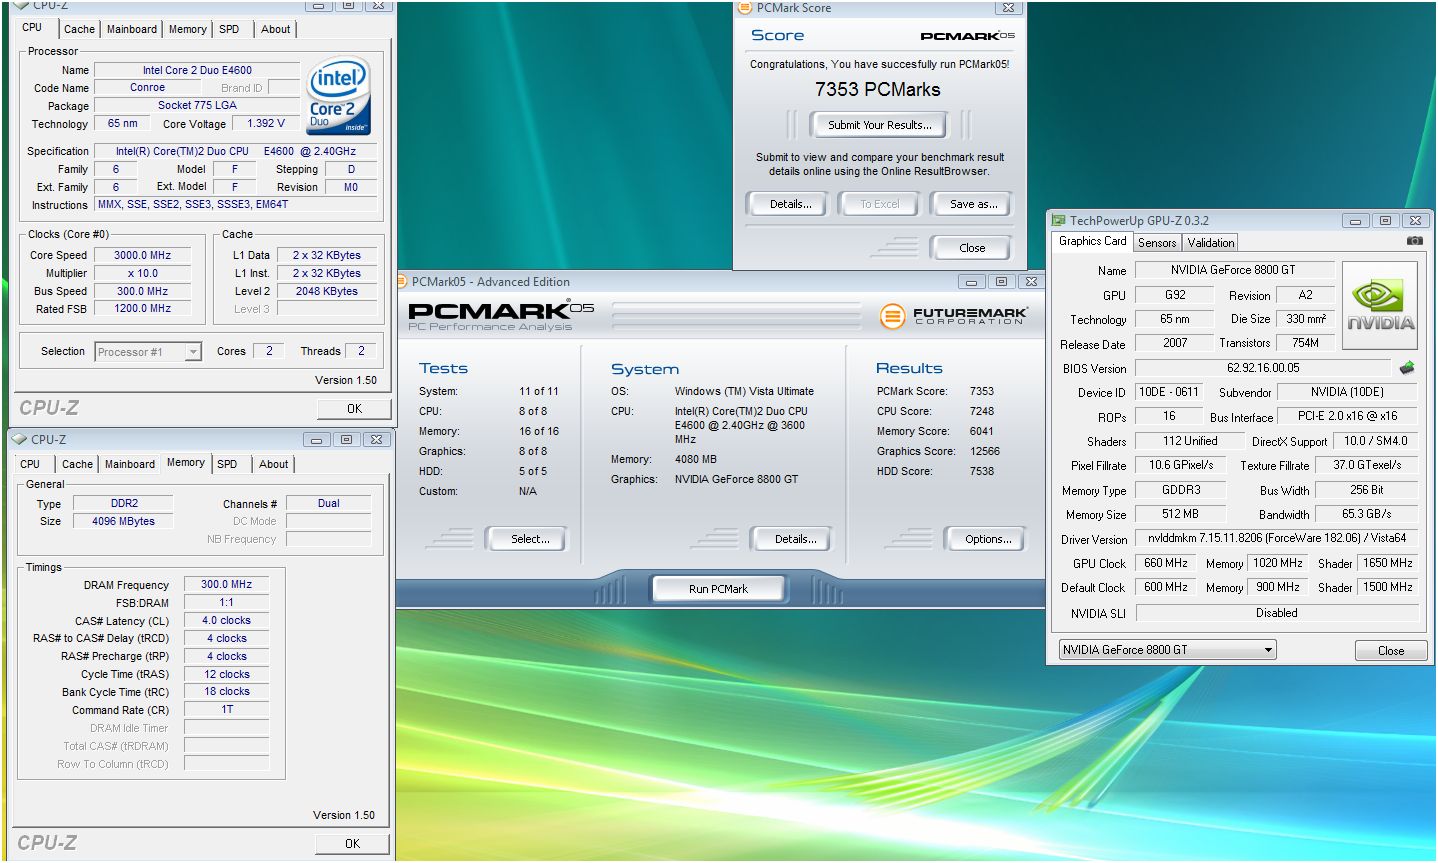Click Details button in PCMark Score dialog

790,204
